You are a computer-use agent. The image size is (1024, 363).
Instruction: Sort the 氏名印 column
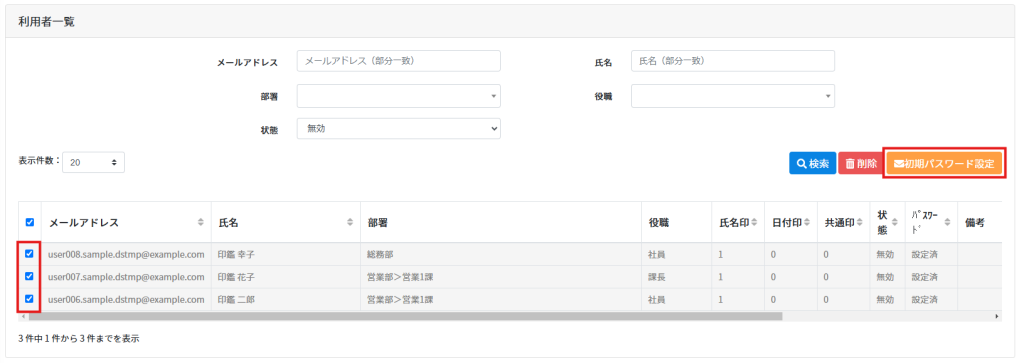754,223
